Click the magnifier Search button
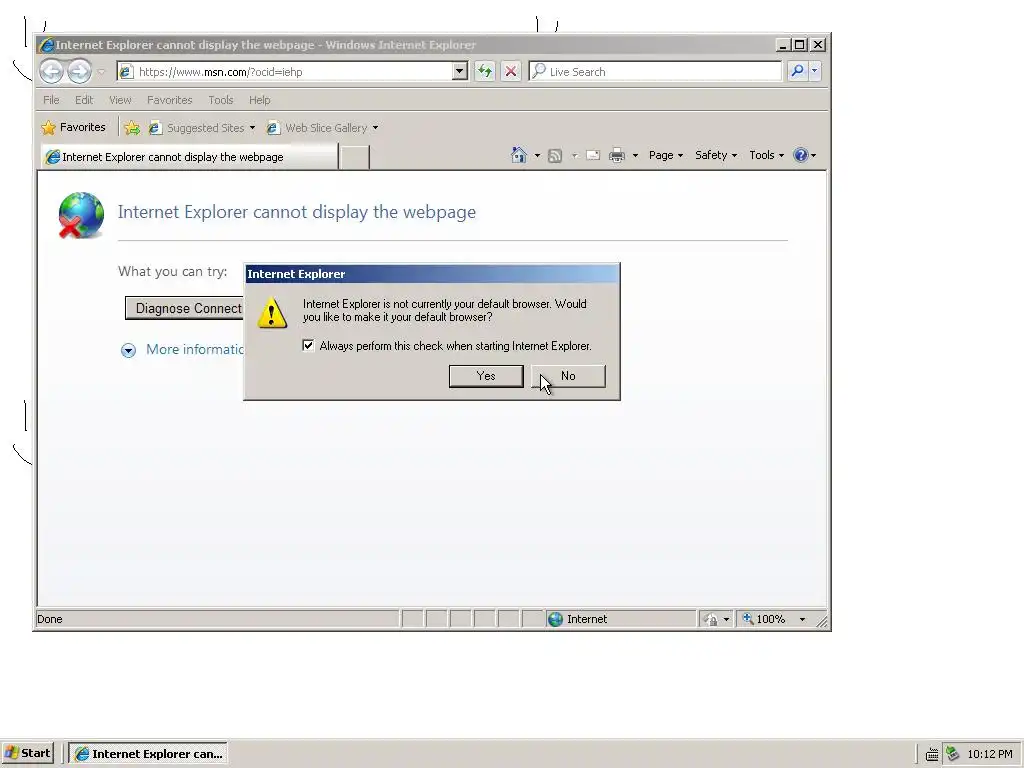Viewport: 1024px width, 768px height. (x=797, y=71)
